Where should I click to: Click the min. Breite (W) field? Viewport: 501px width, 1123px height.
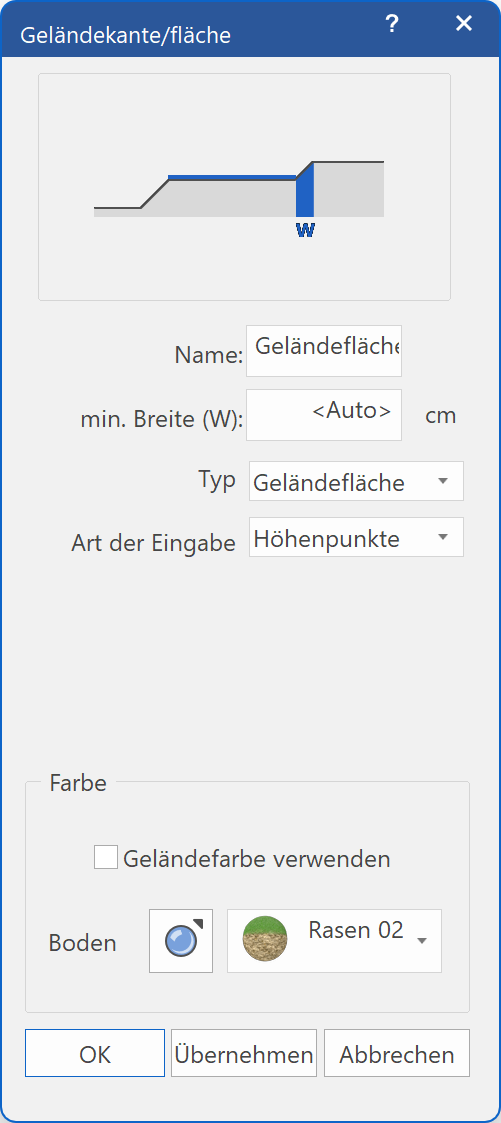[x=324, y=415]
